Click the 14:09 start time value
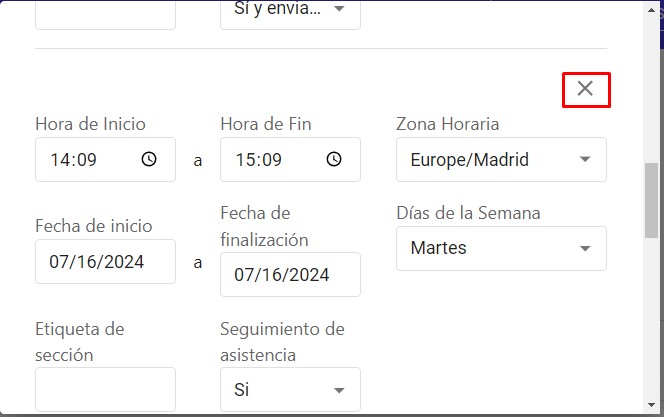This screenshot has height=417, width=664. tap(74, 160)
